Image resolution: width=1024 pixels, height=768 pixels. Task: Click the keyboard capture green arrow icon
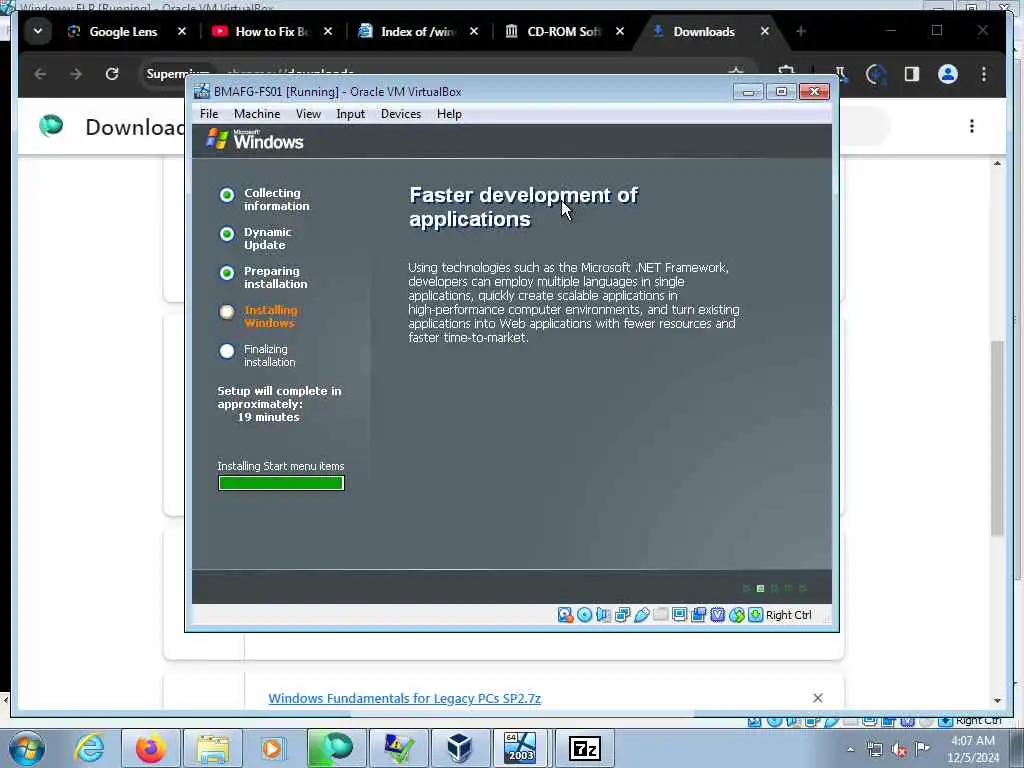click(x=756, y=615)
